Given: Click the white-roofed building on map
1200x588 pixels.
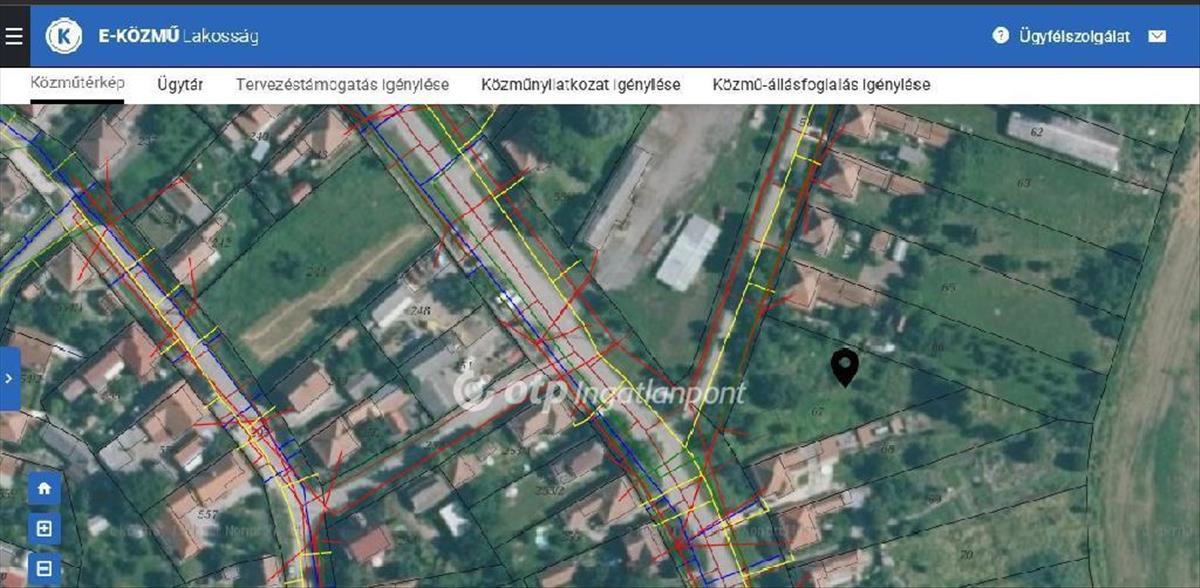Looking at the screenshot, I should click(x=688, y=252).
